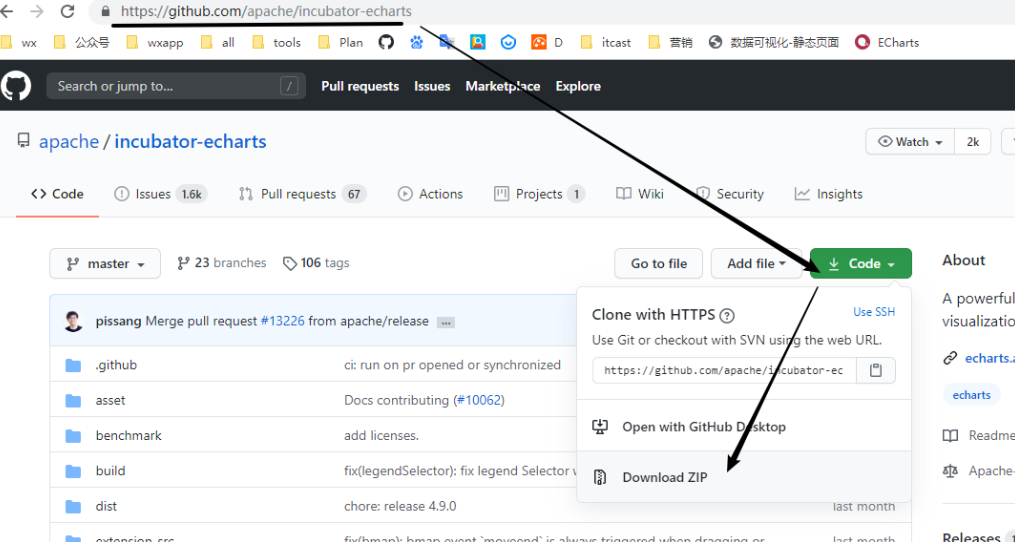
Task: Switch clone method via Use SSH
Action: pyautogui.click(x=874, y=311)
